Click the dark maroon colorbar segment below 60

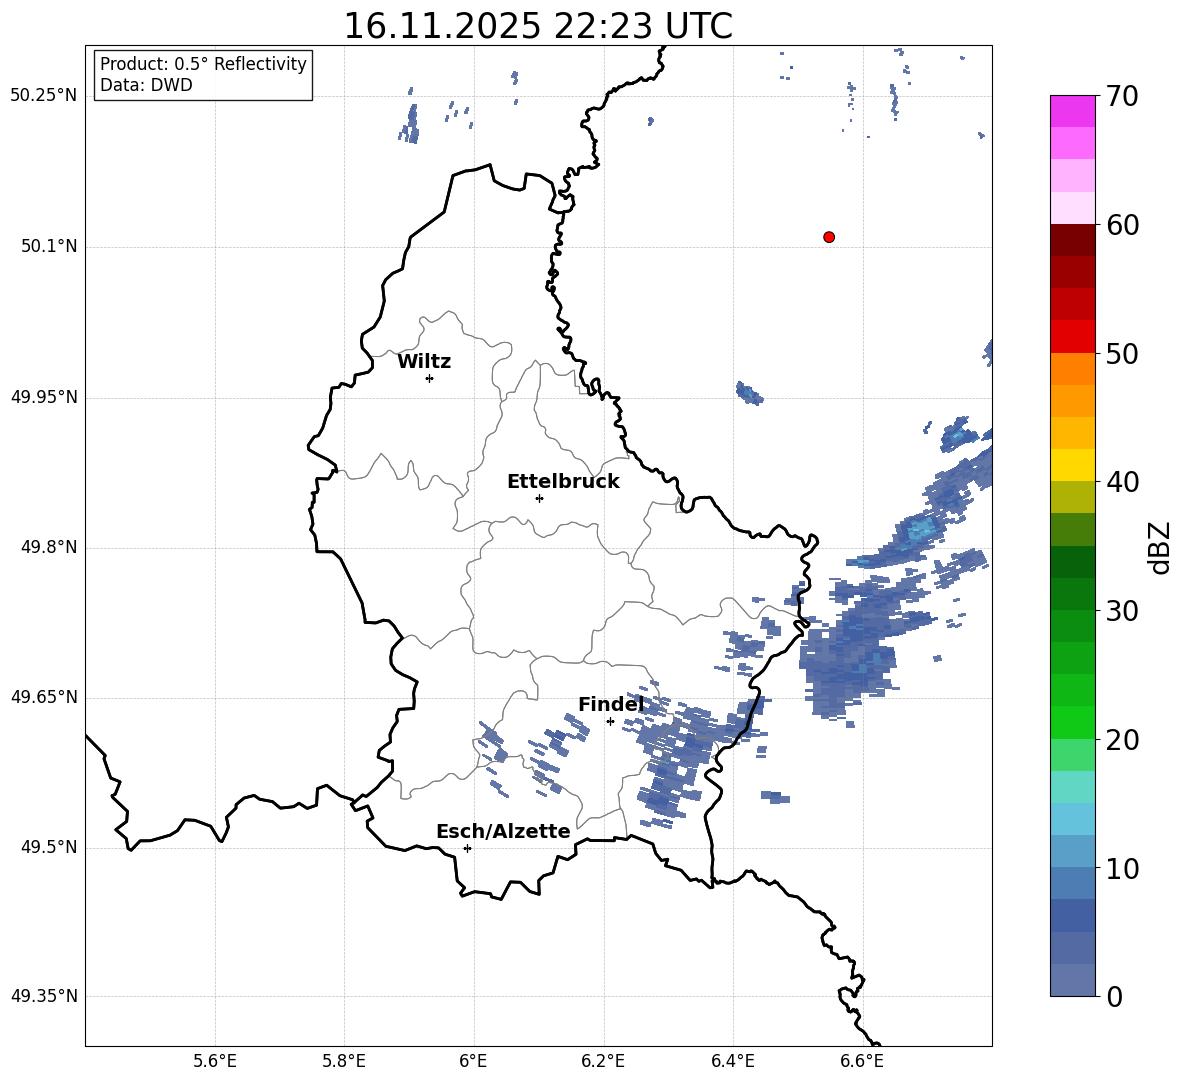[x=1073, y=241]
